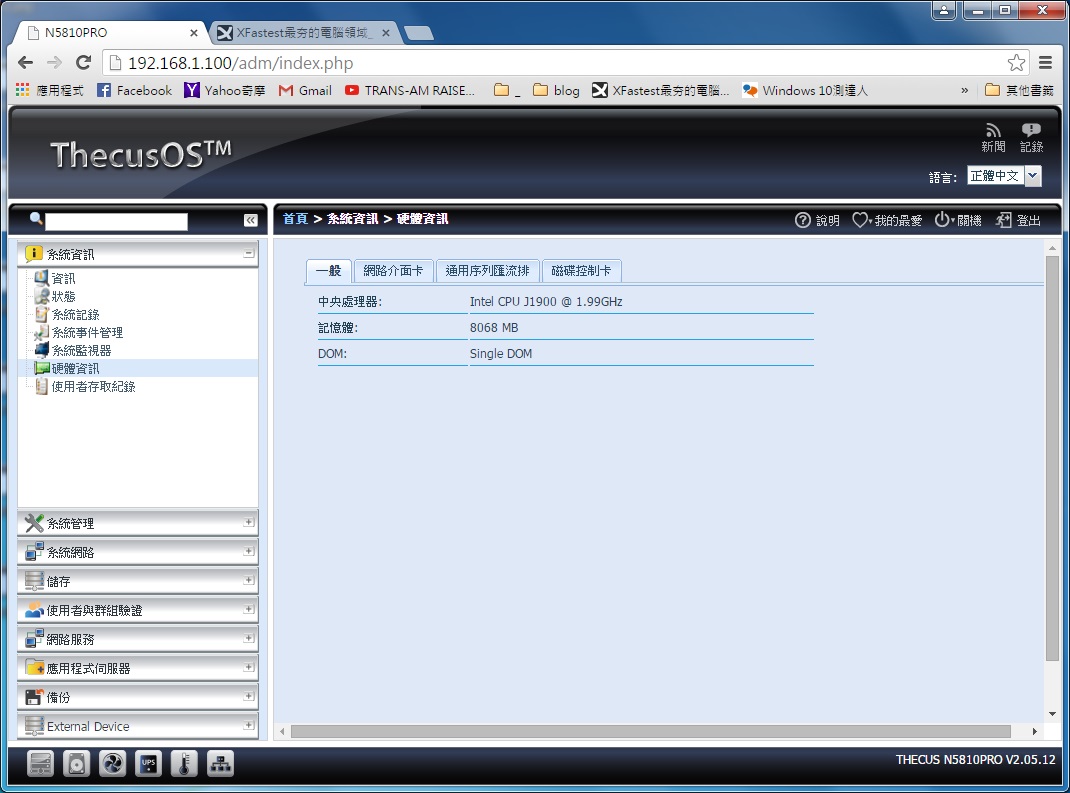Switch to the 通用序列匯流排 tab
The image size is (1070, 793).
[x=487, y=271]
